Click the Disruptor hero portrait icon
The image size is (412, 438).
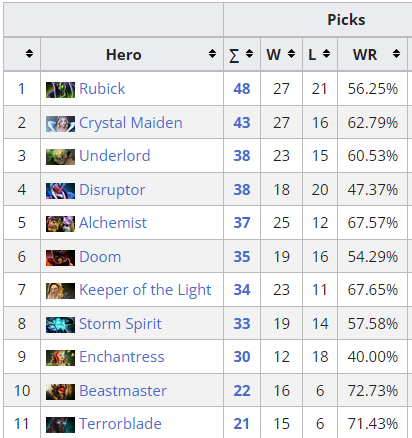[60, 191]
